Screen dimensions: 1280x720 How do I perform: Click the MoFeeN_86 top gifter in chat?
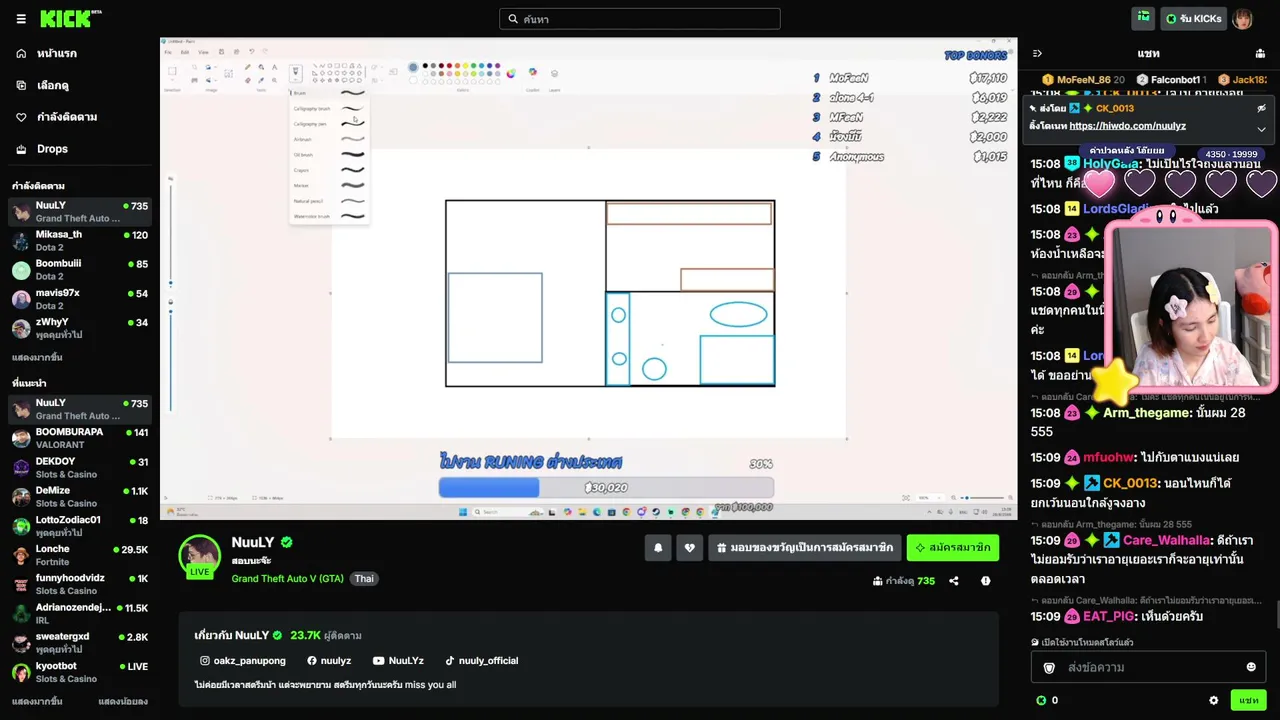point(1084,79)
